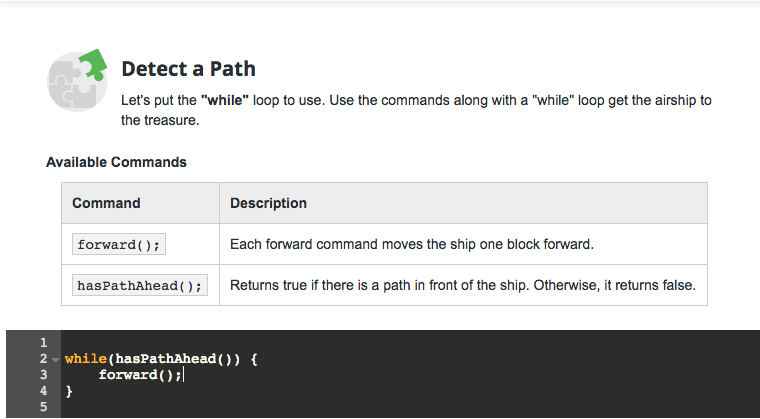760x419 pixels.
Task: Click the puzzle piece lesson icon
Action: coord(77,80)
